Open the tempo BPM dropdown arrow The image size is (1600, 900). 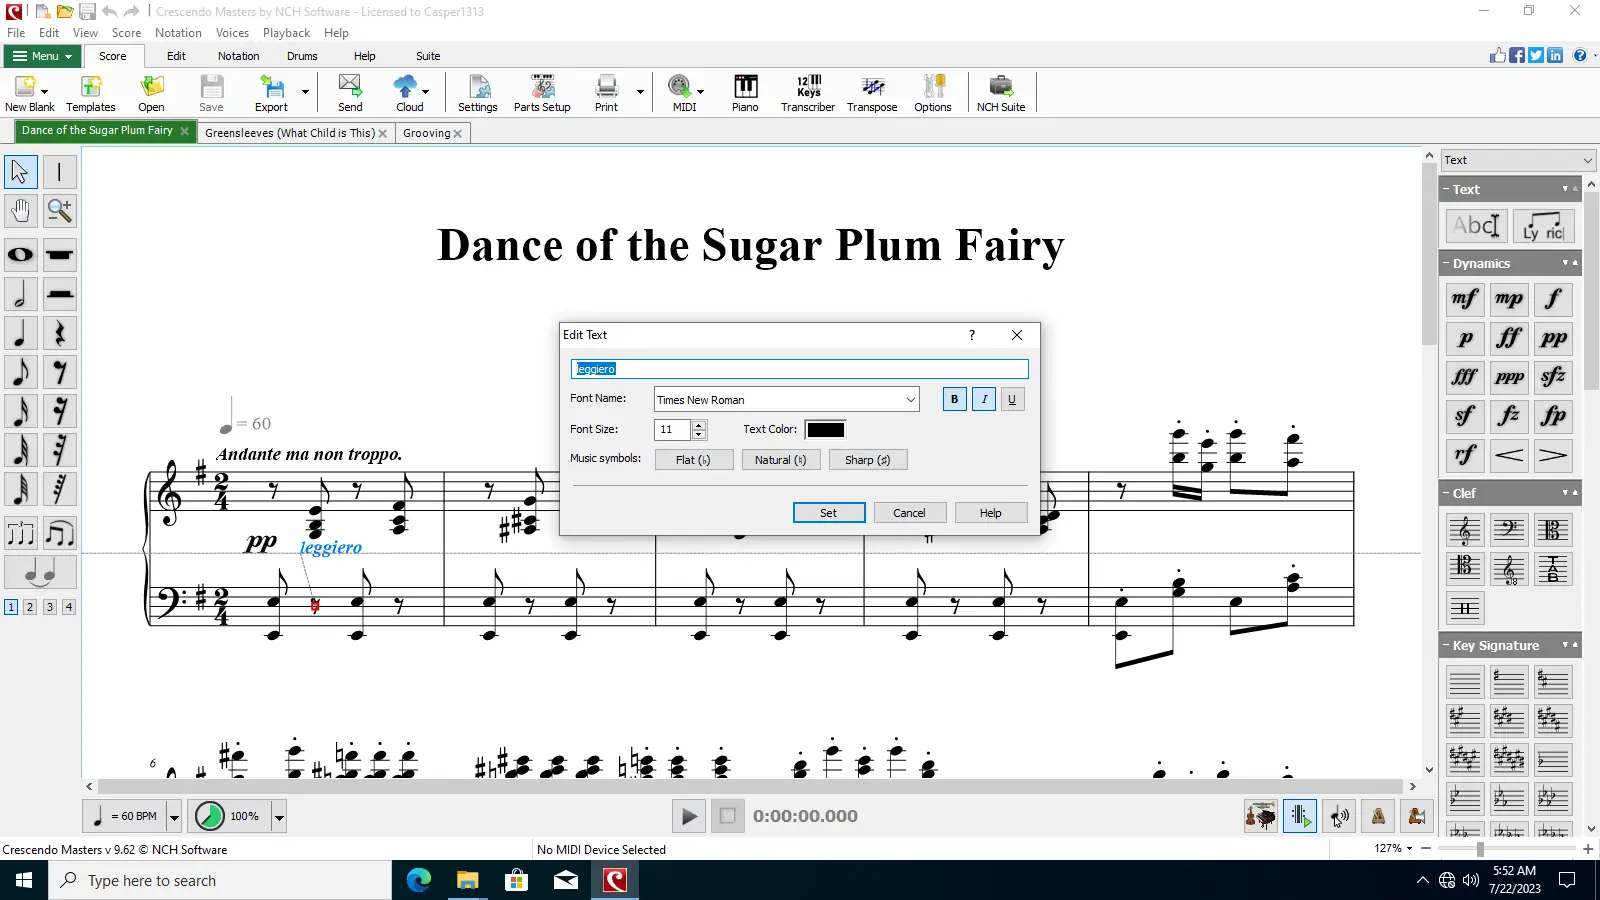point(174,817)
